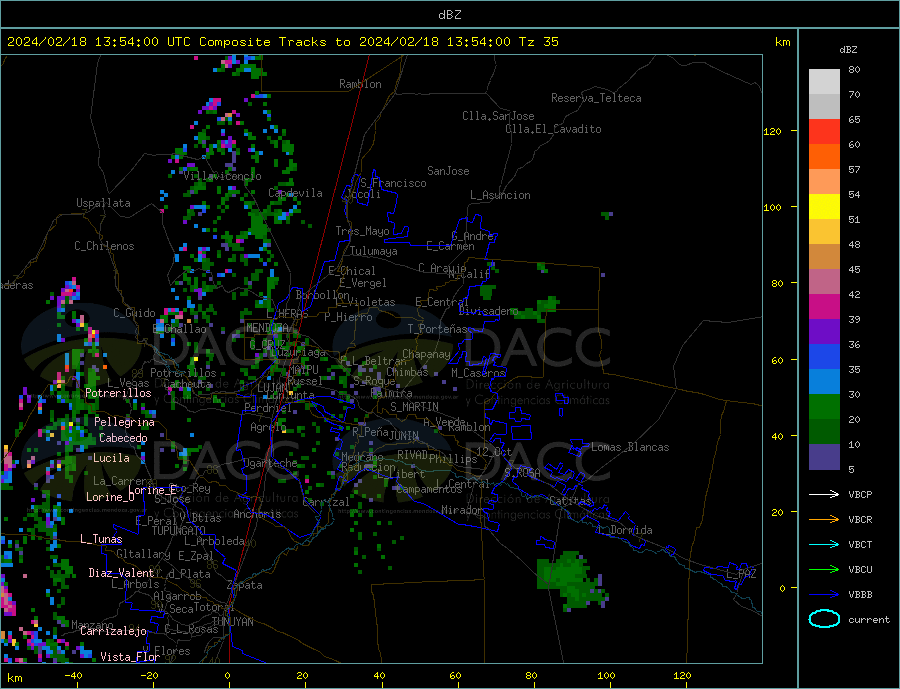
Task: Click the 'current' legend label
Action: (x=869, y=620)
